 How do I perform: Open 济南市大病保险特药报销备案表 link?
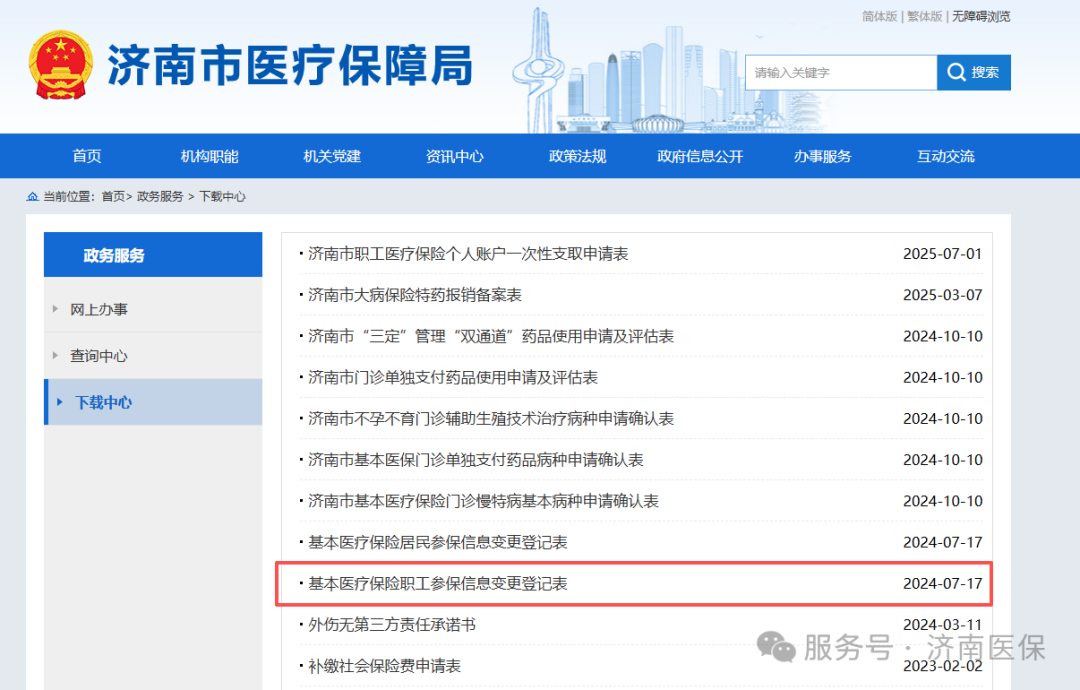click(414, 295)
